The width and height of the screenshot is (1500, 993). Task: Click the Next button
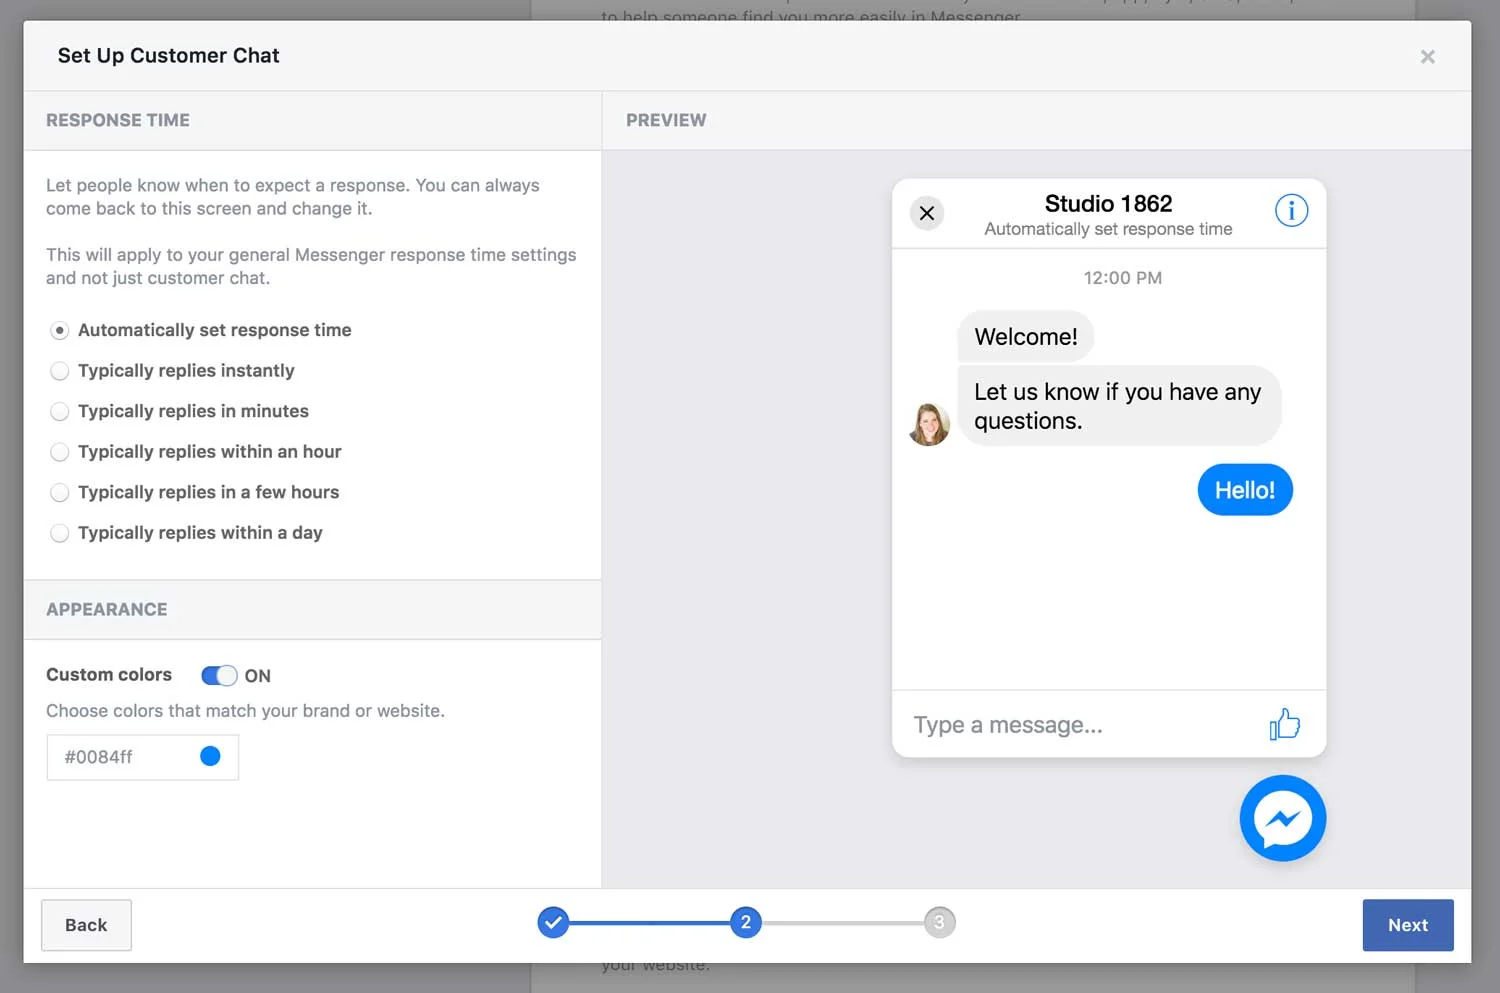coord(1407,925)
